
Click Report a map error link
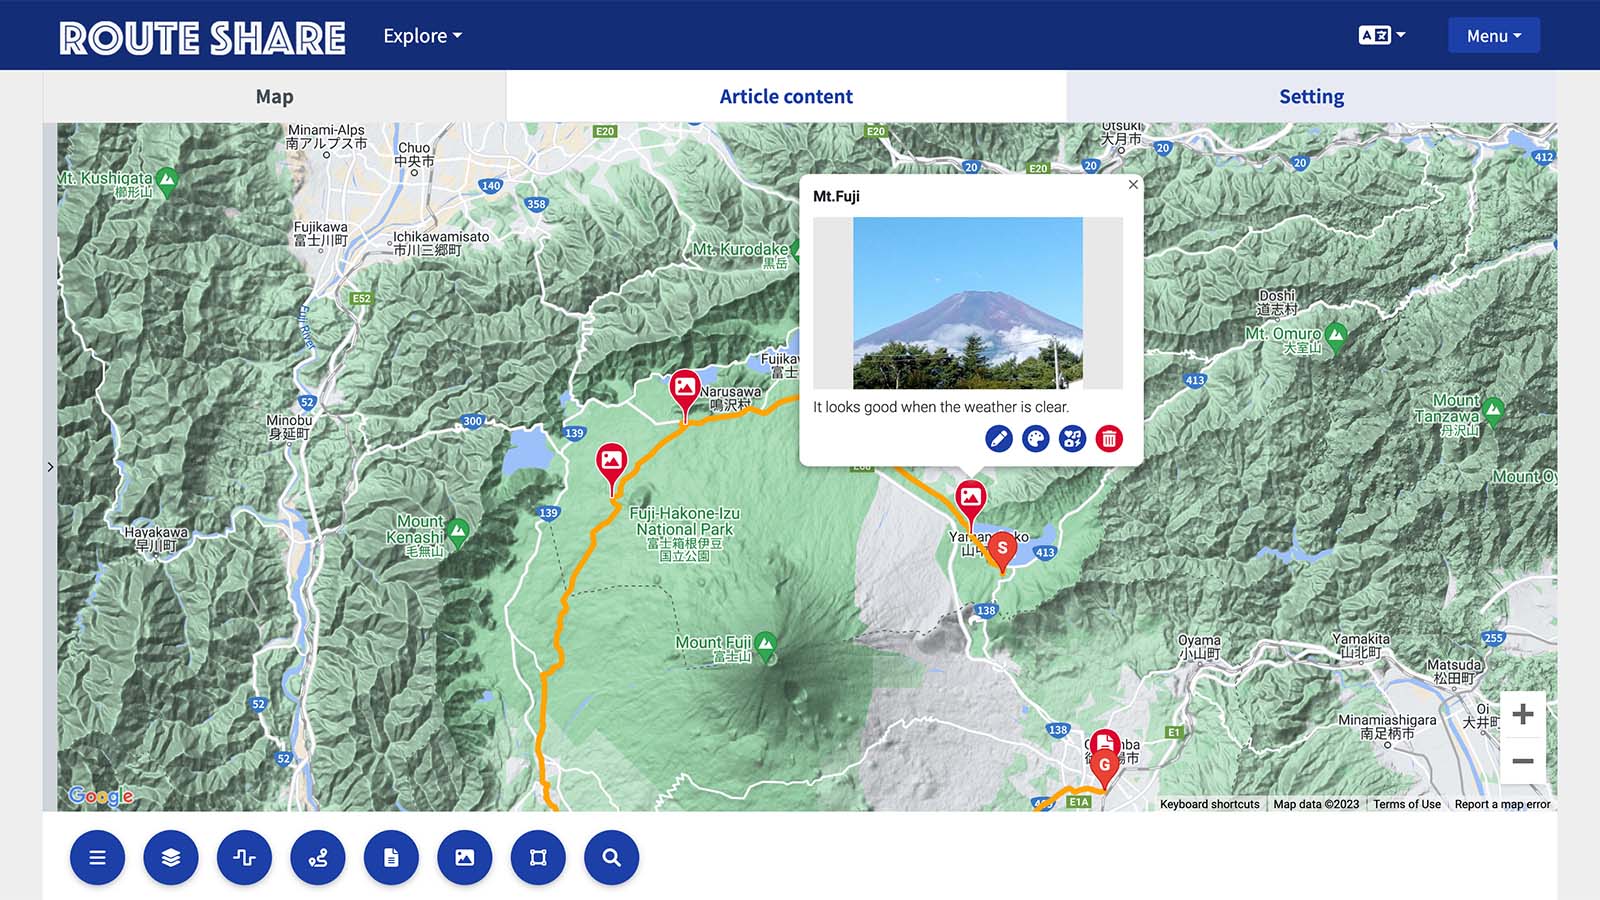[1502, 804]
